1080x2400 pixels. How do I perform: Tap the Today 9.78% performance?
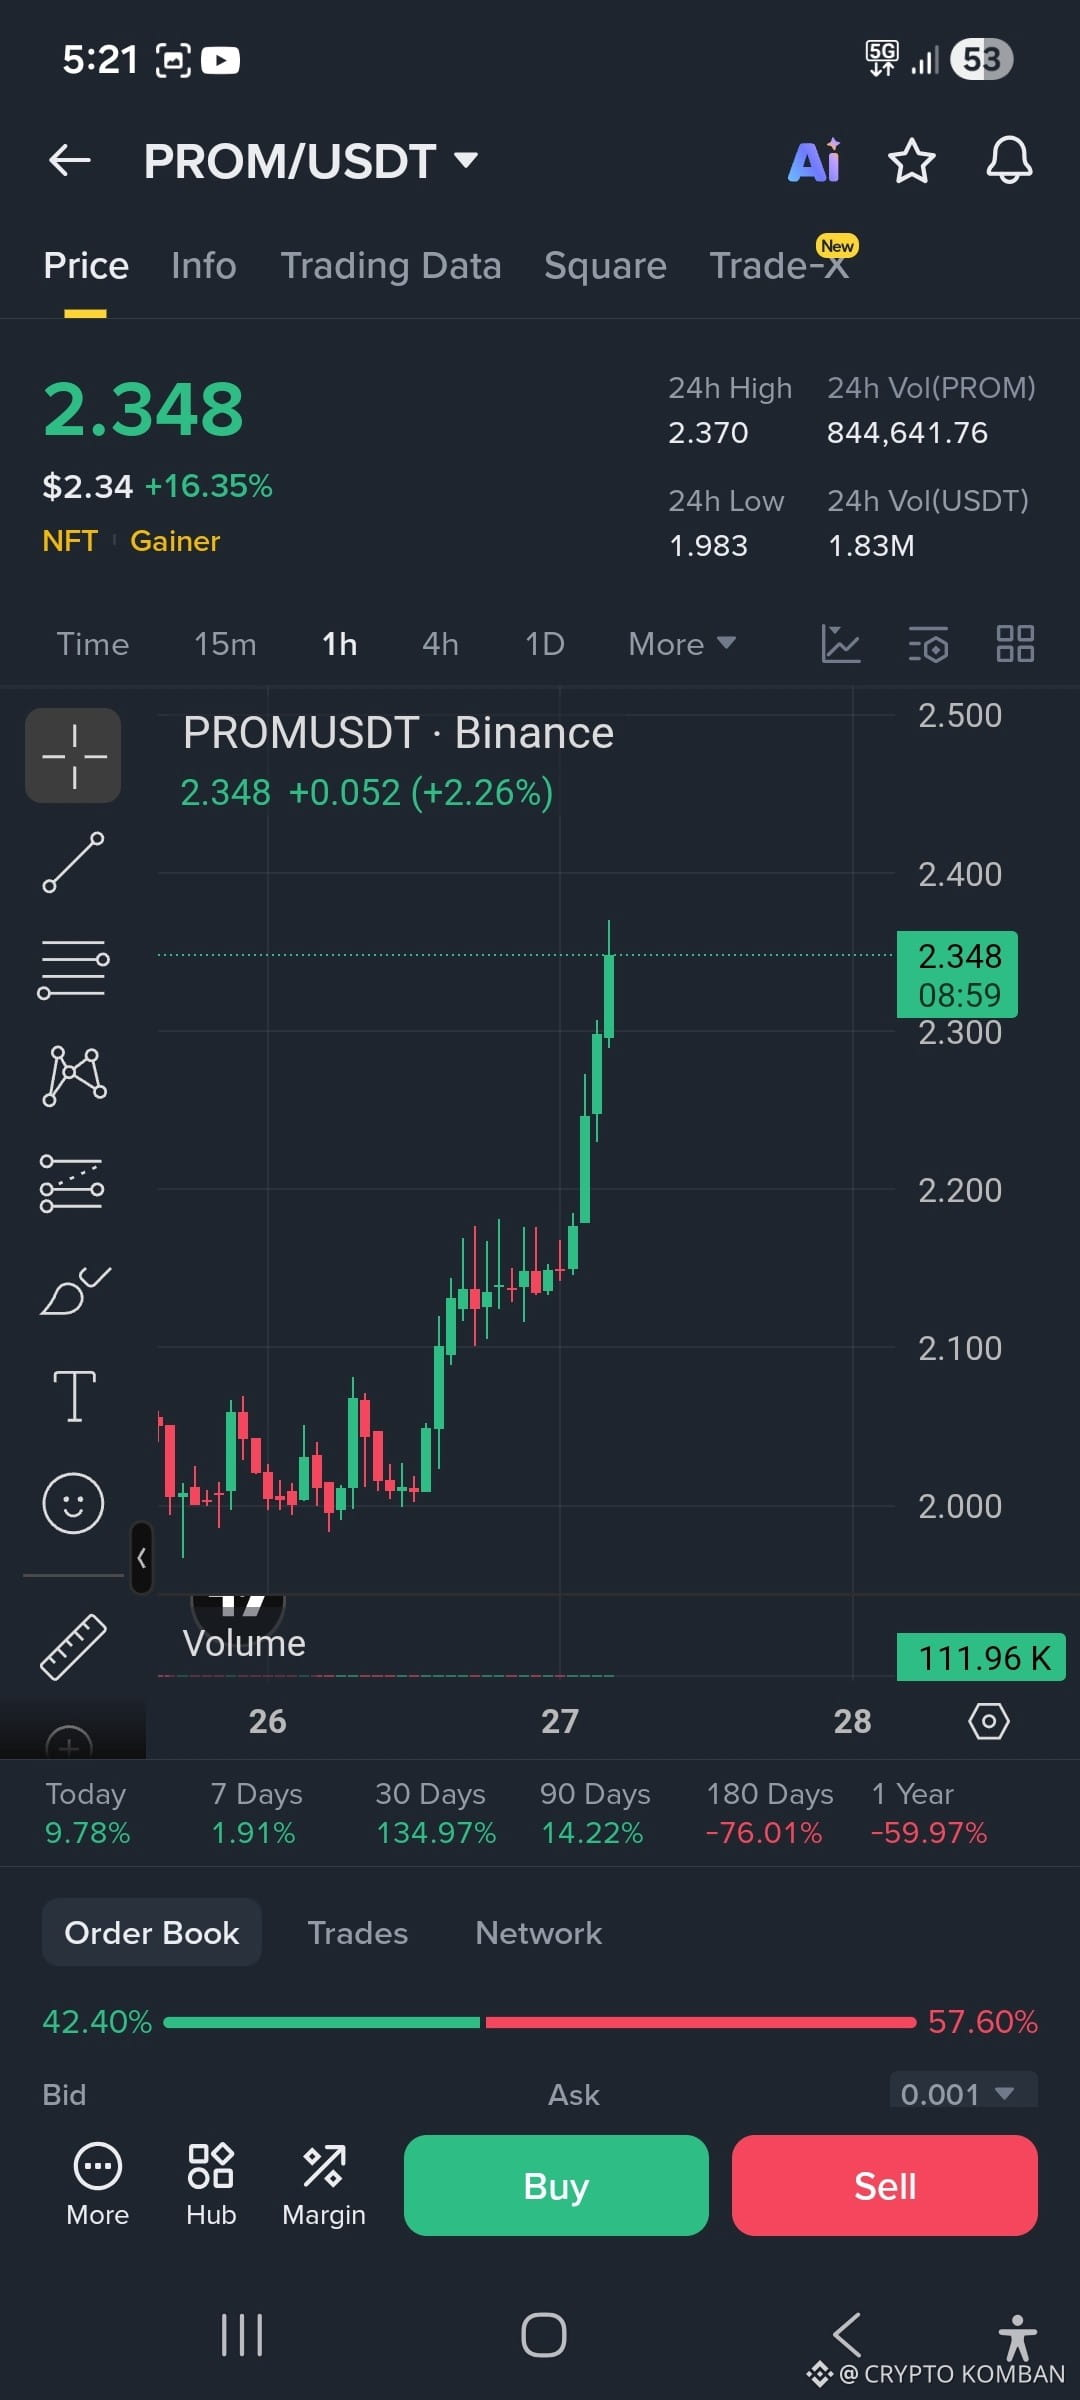tap(87, 1813)
